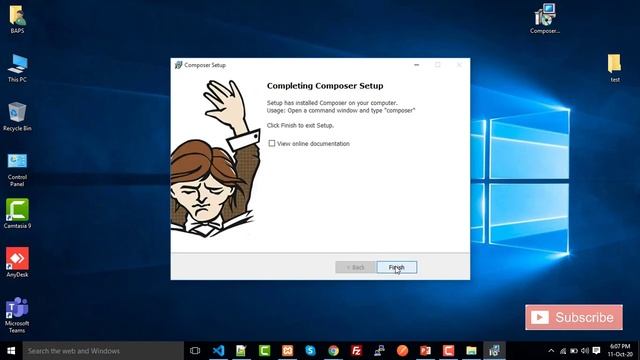Viewport: 640px width, 360px height.
Task: Click the red Subscribe button
Action: click(574, 317)
